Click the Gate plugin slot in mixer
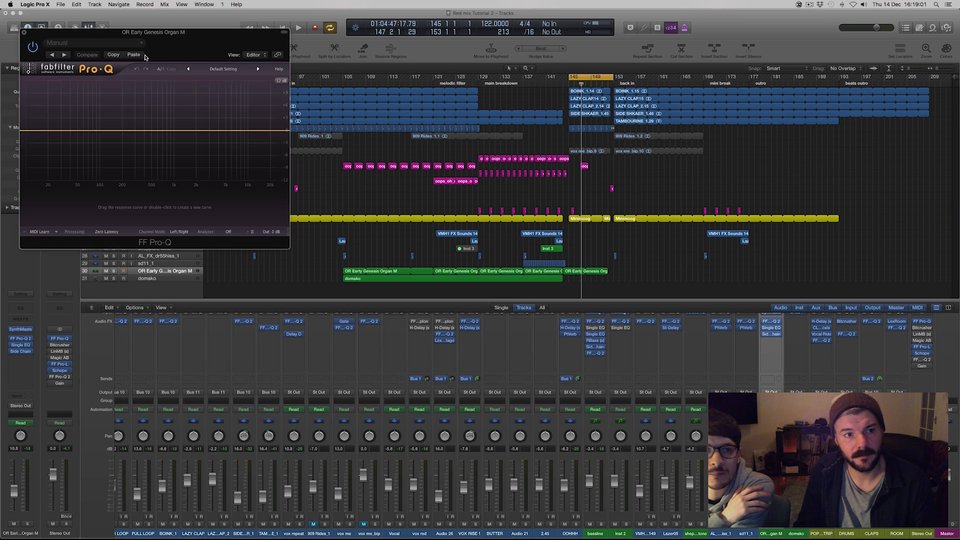 click(x=344, y=321)
